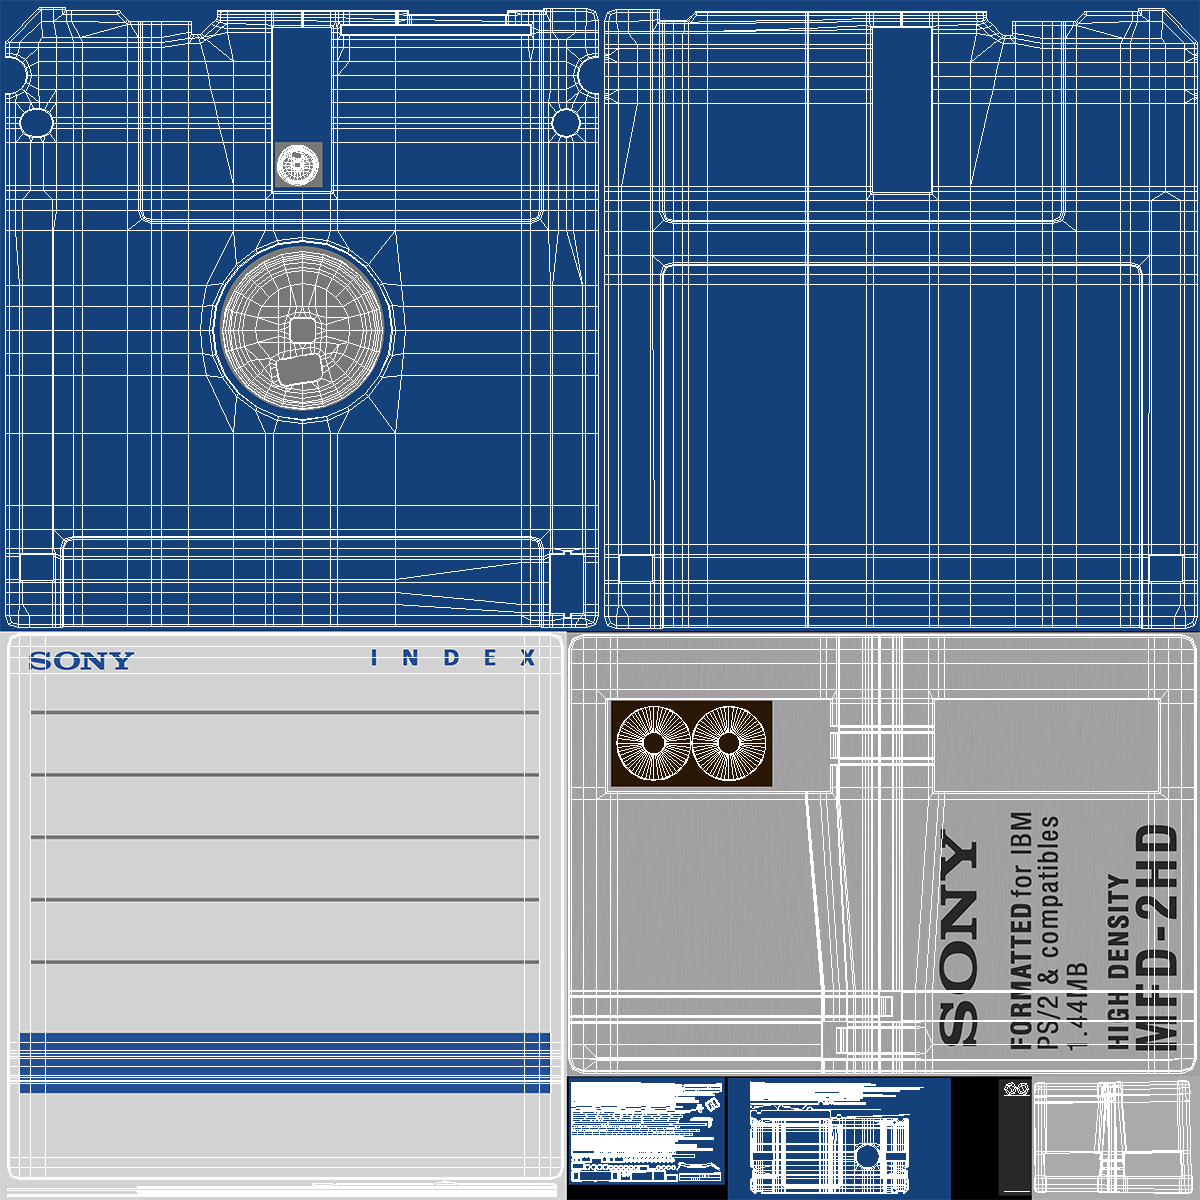Image resolution: width=1200 pixels, height=1200 pixels.
Task: Click the blue SONY logo on the label
Action: (81, 660)
